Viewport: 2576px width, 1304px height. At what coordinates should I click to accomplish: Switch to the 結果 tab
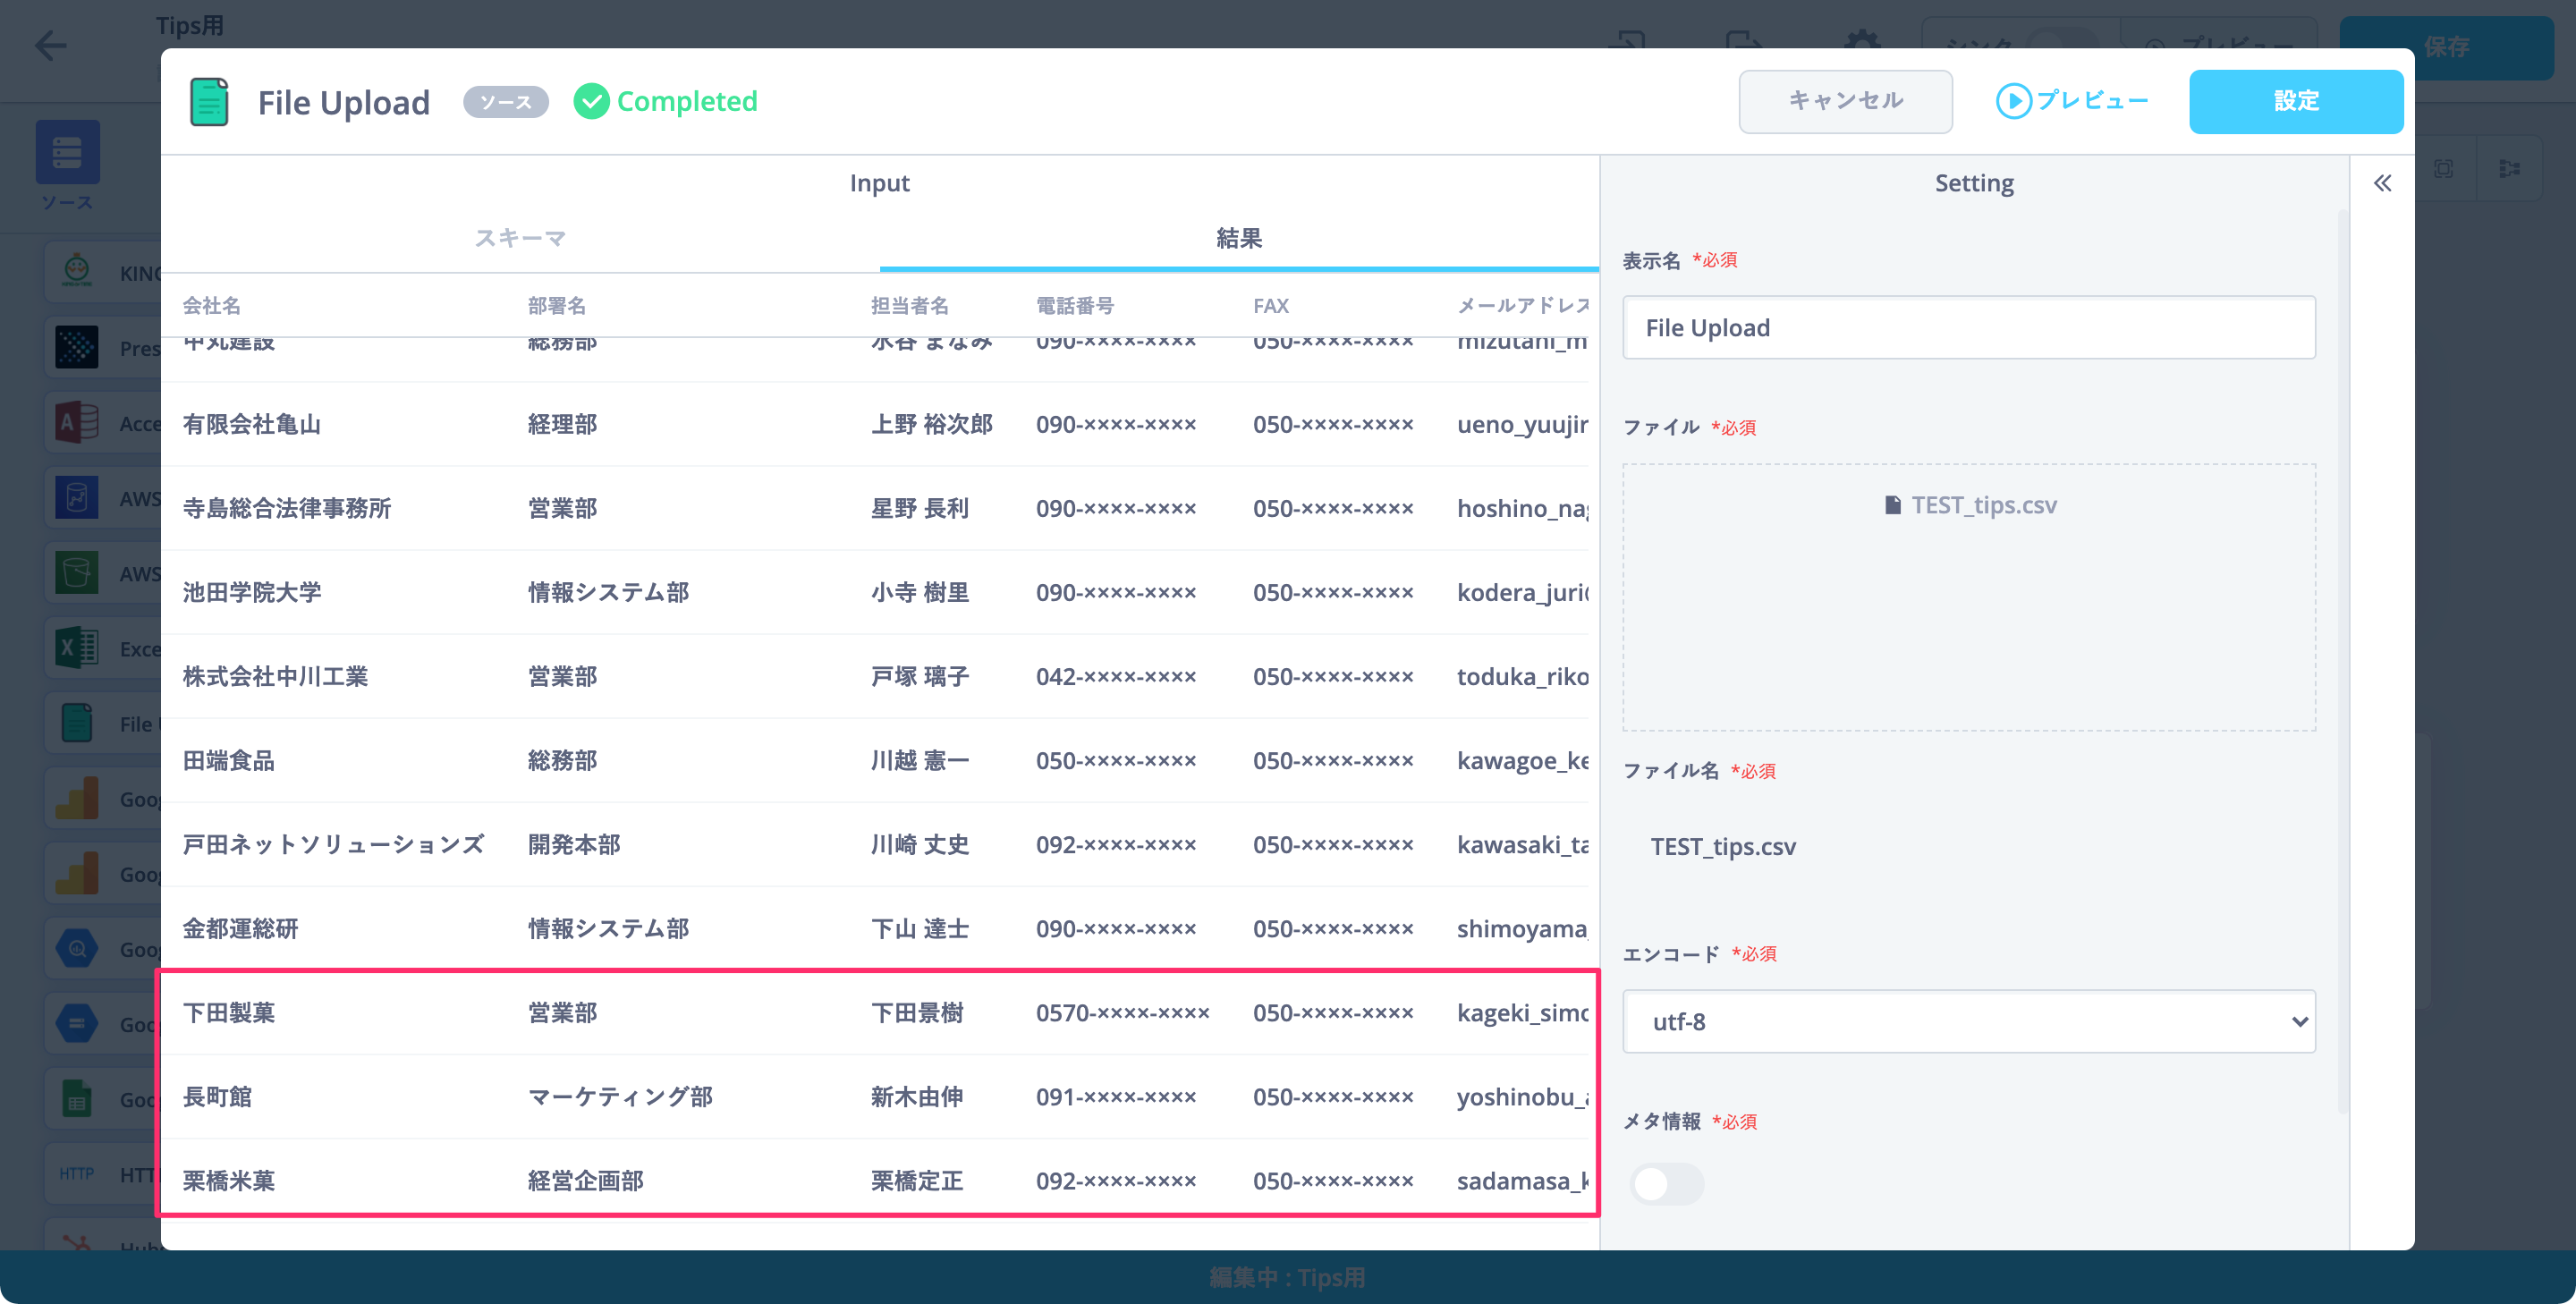1239,239
